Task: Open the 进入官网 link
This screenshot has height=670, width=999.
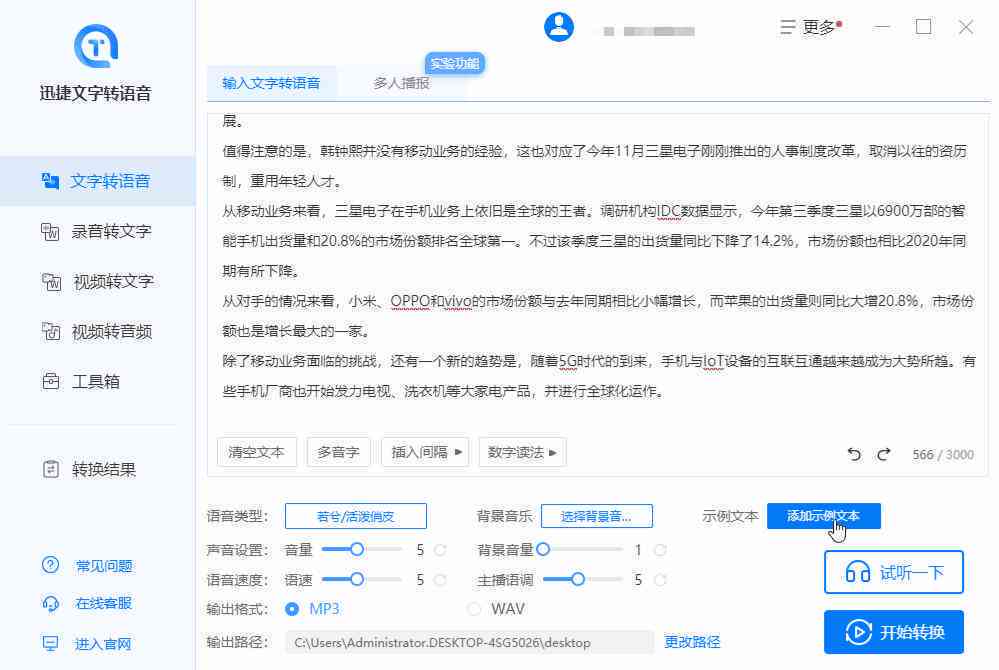Action: [88, 644]
